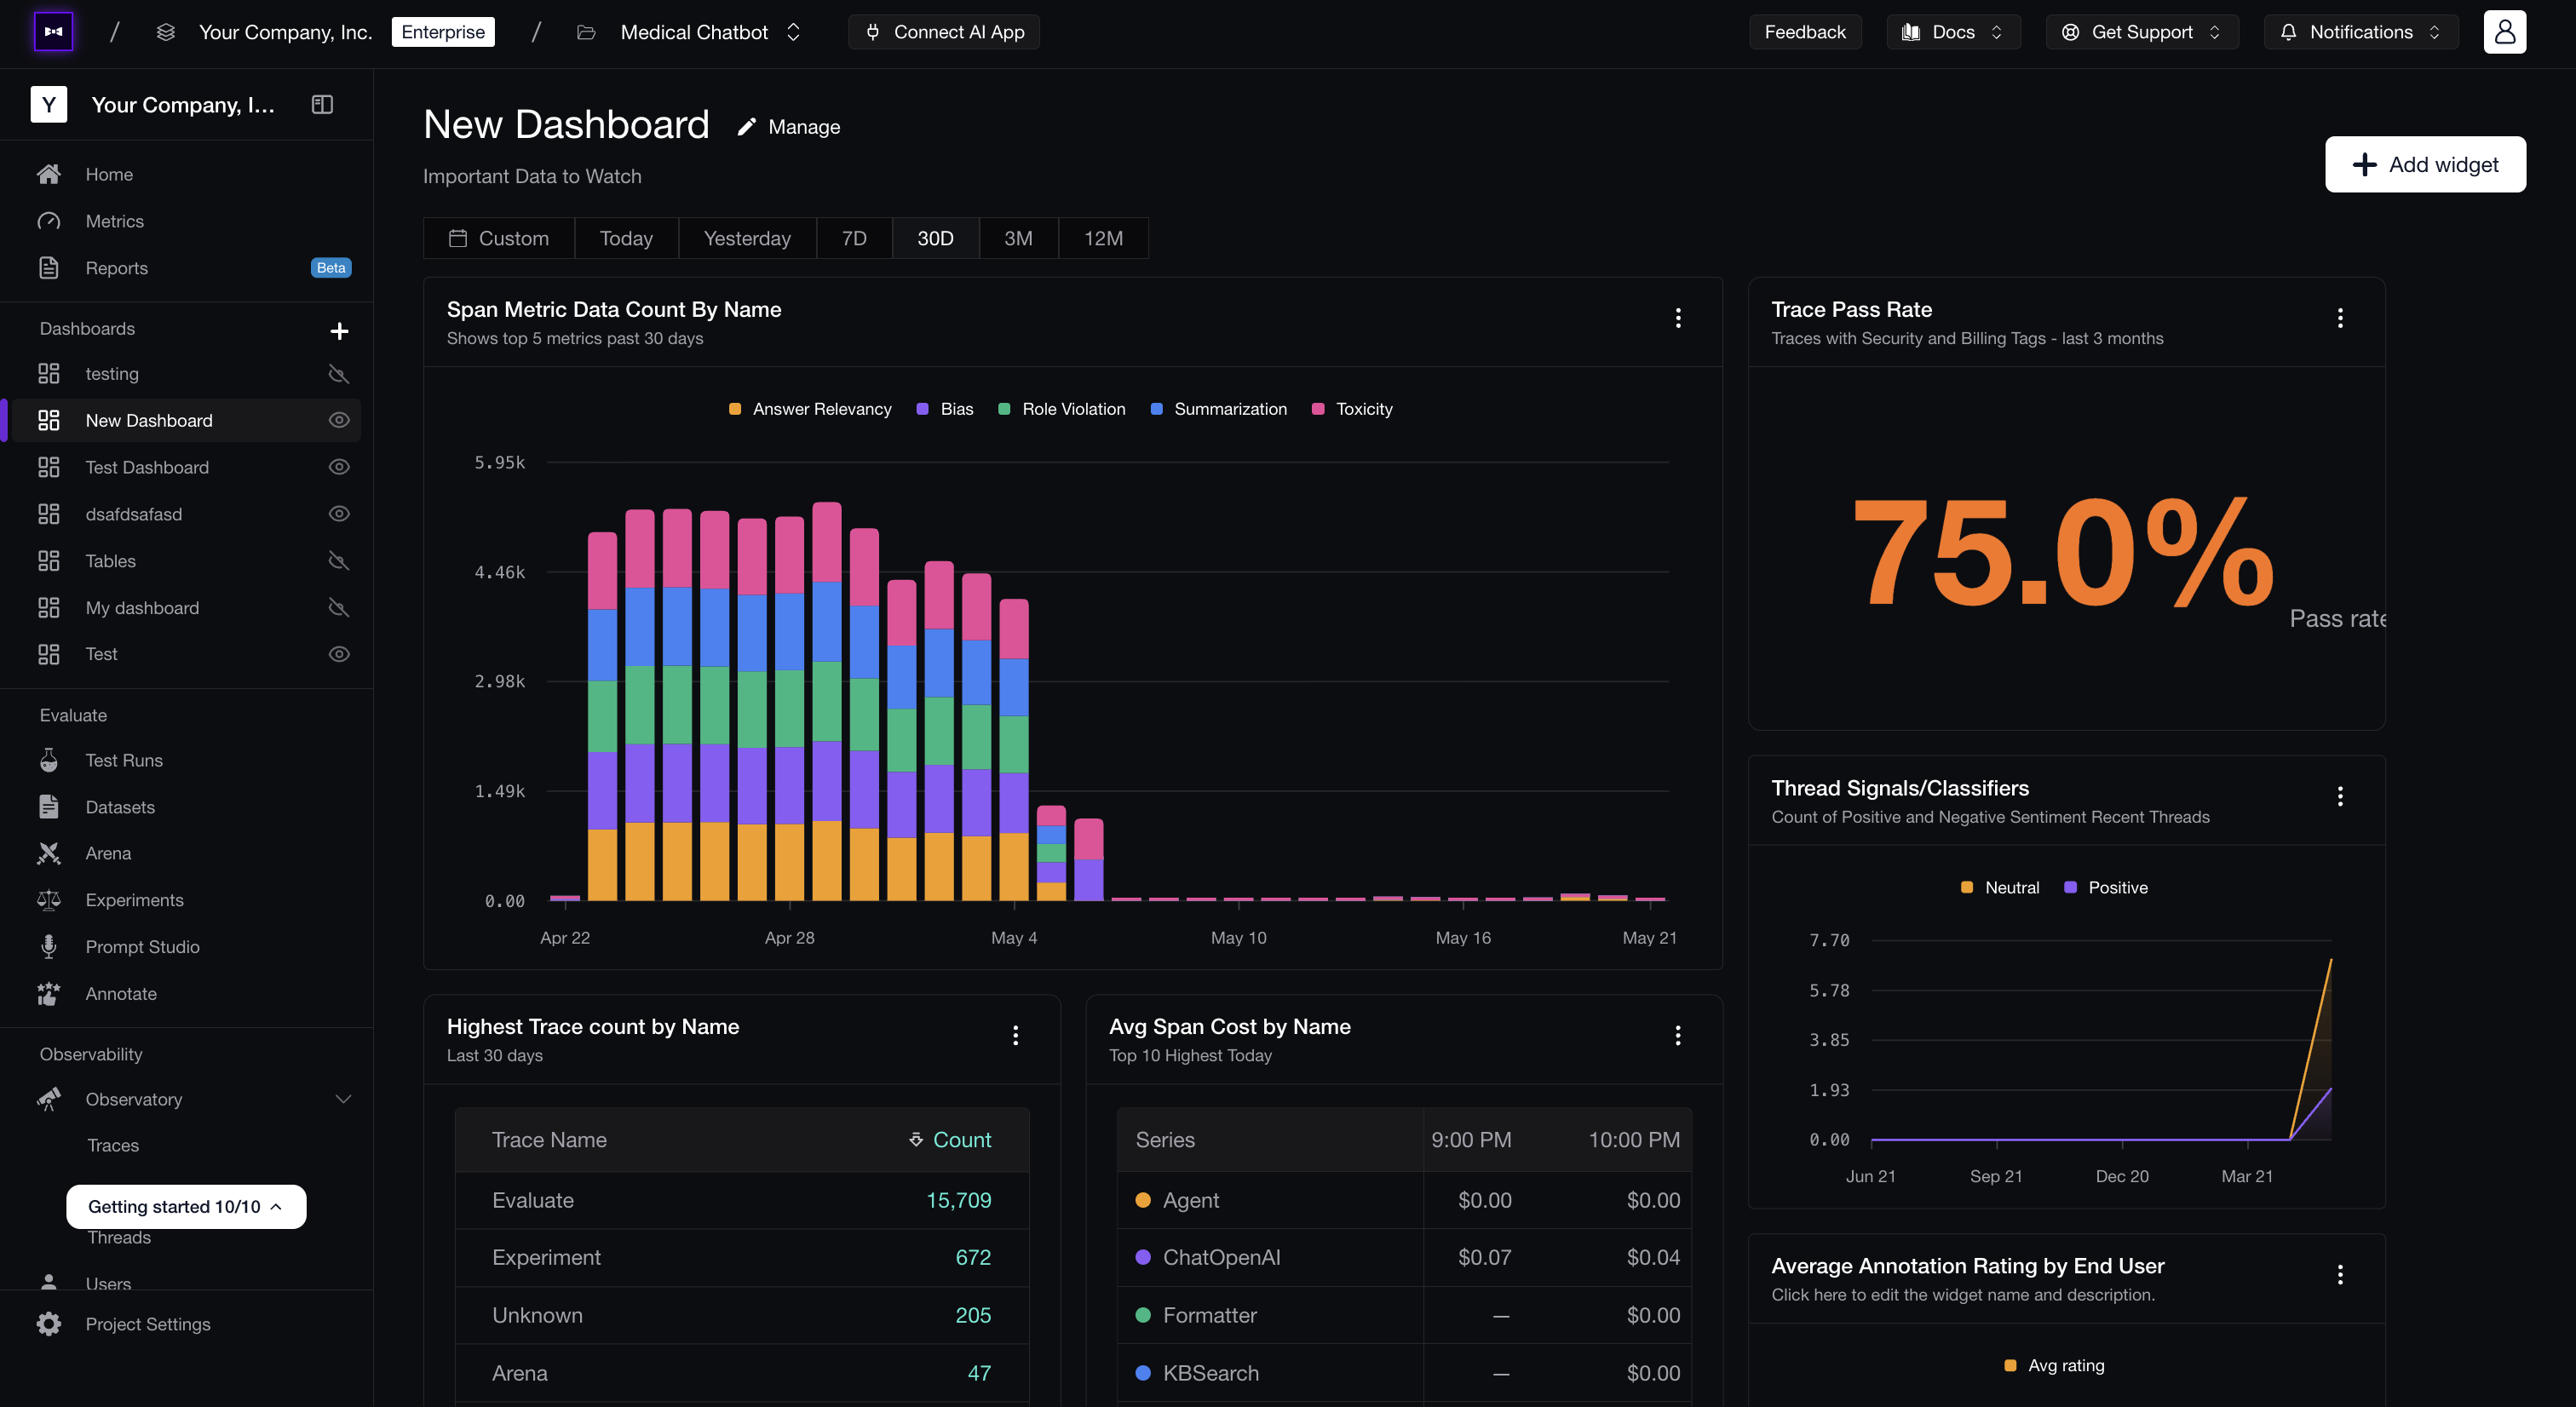Click the Project Settings gear icon

pyautogui.click(x=48, y=1323)
